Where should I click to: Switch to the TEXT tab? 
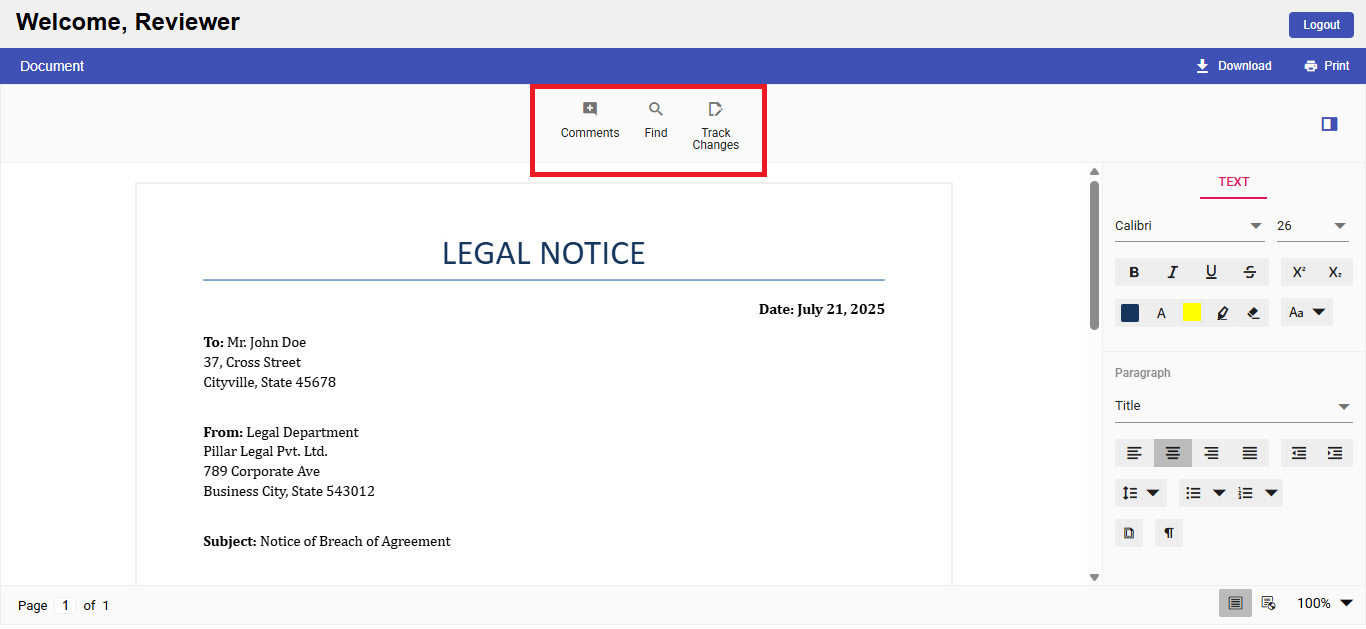point(1233,182)
